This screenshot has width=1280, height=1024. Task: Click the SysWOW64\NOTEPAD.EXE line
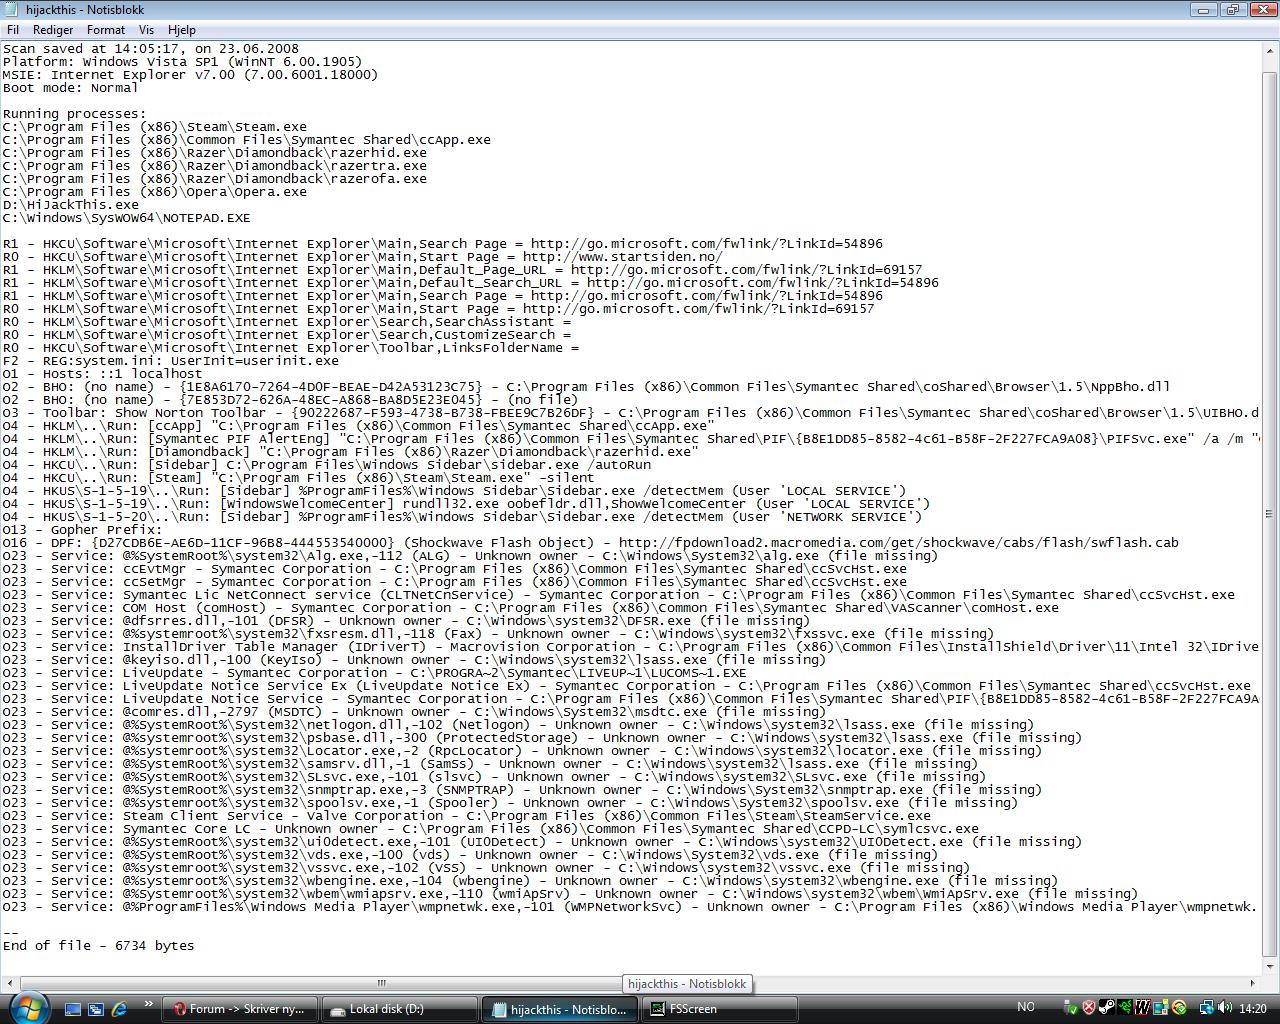(126, 217)
